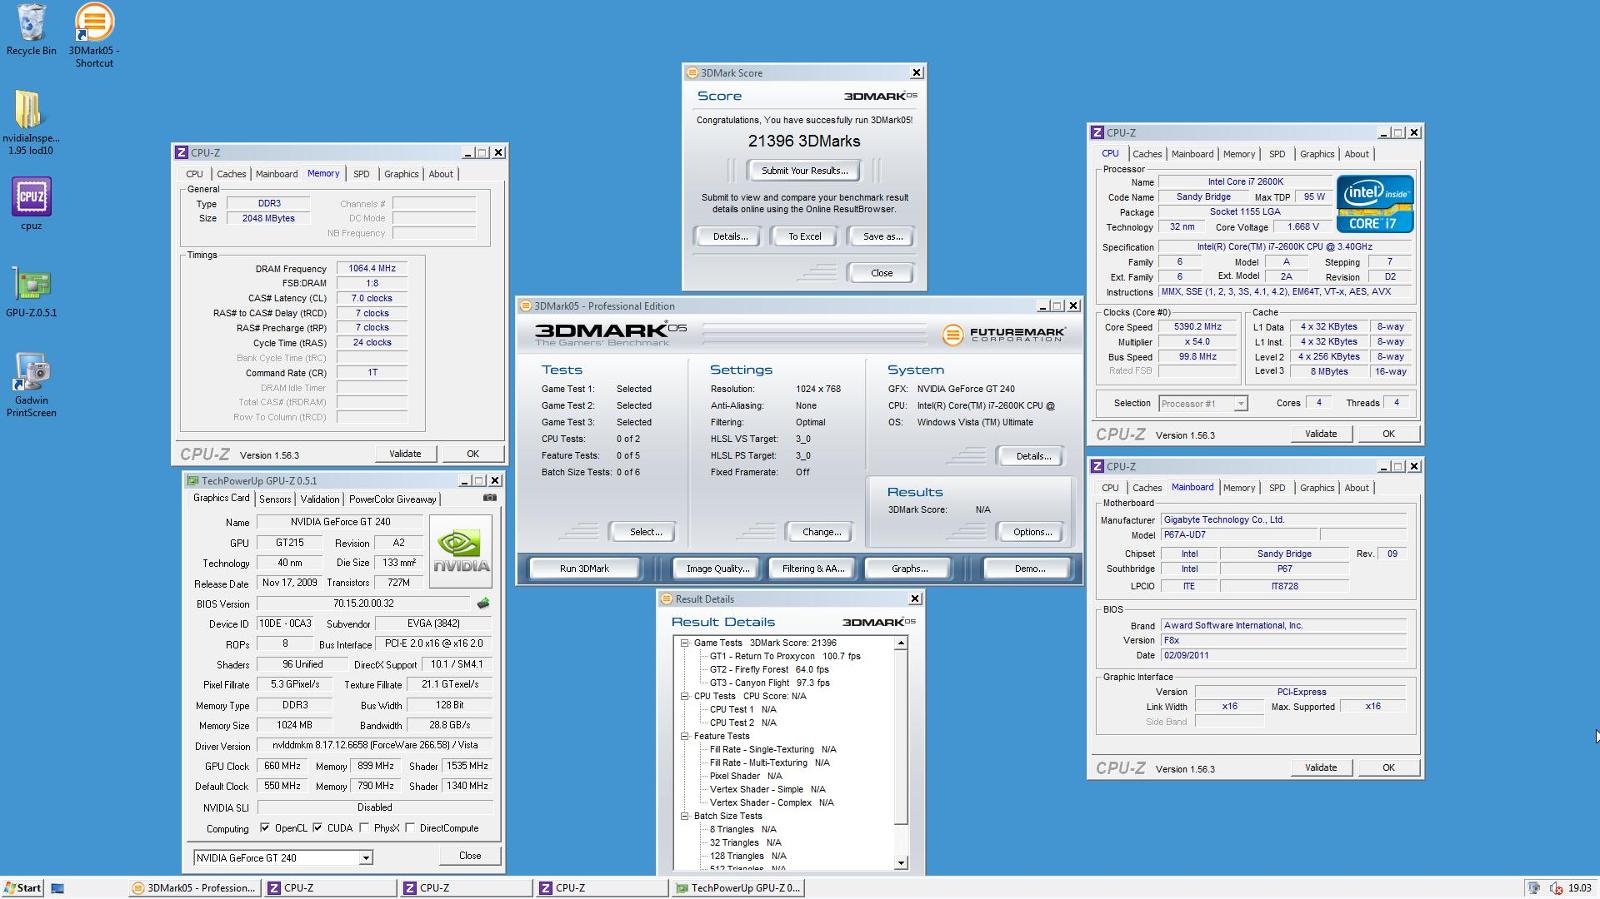Click the Result Details scrollbar down arrow

[x=901, y=863]
